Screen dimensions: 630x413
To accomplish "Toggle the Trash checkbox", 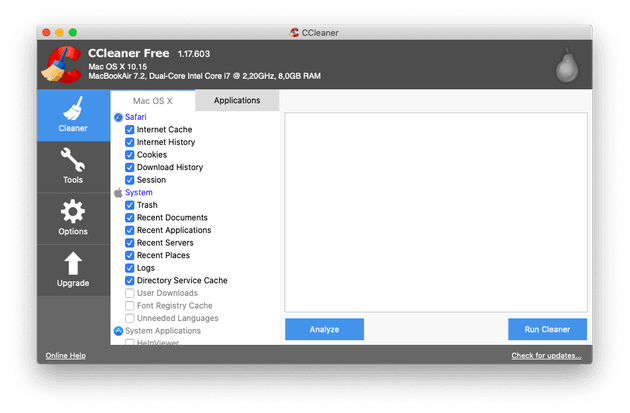I will click(x=129, y=205).
